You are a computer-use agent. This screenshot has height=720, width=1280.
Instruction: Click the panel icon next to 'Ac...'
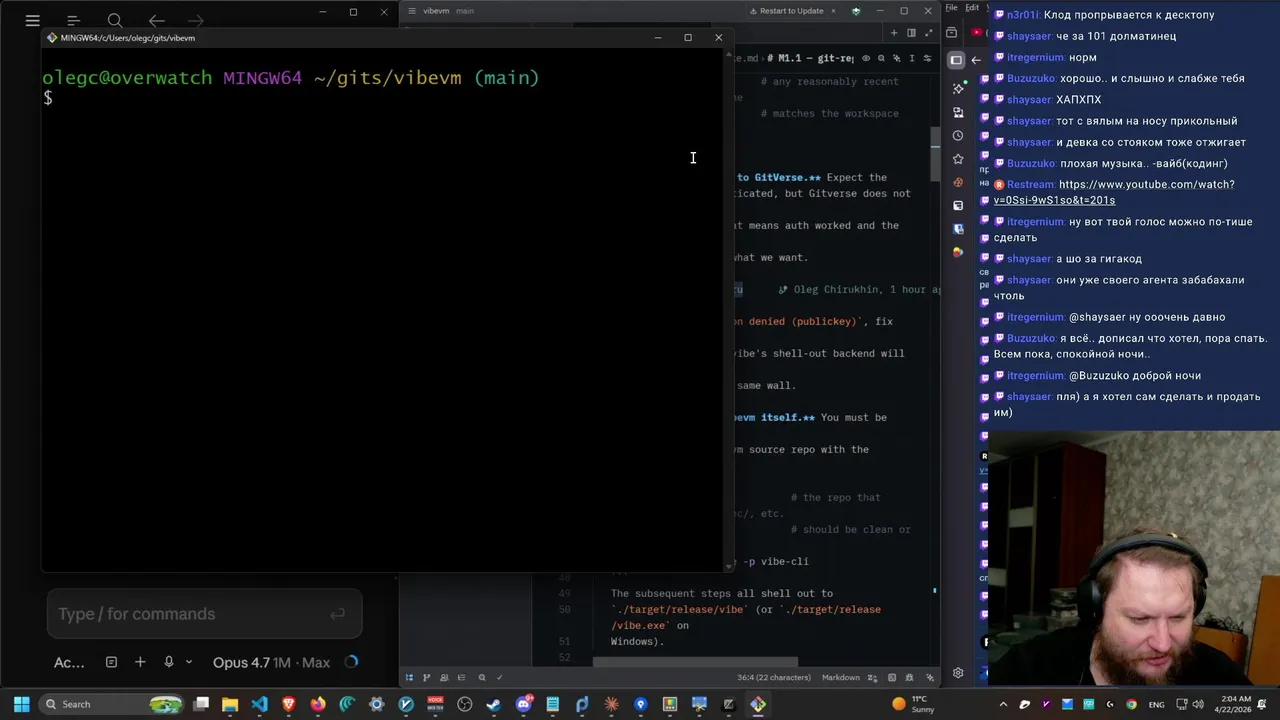pyautogui.click(x=111, y=662)
